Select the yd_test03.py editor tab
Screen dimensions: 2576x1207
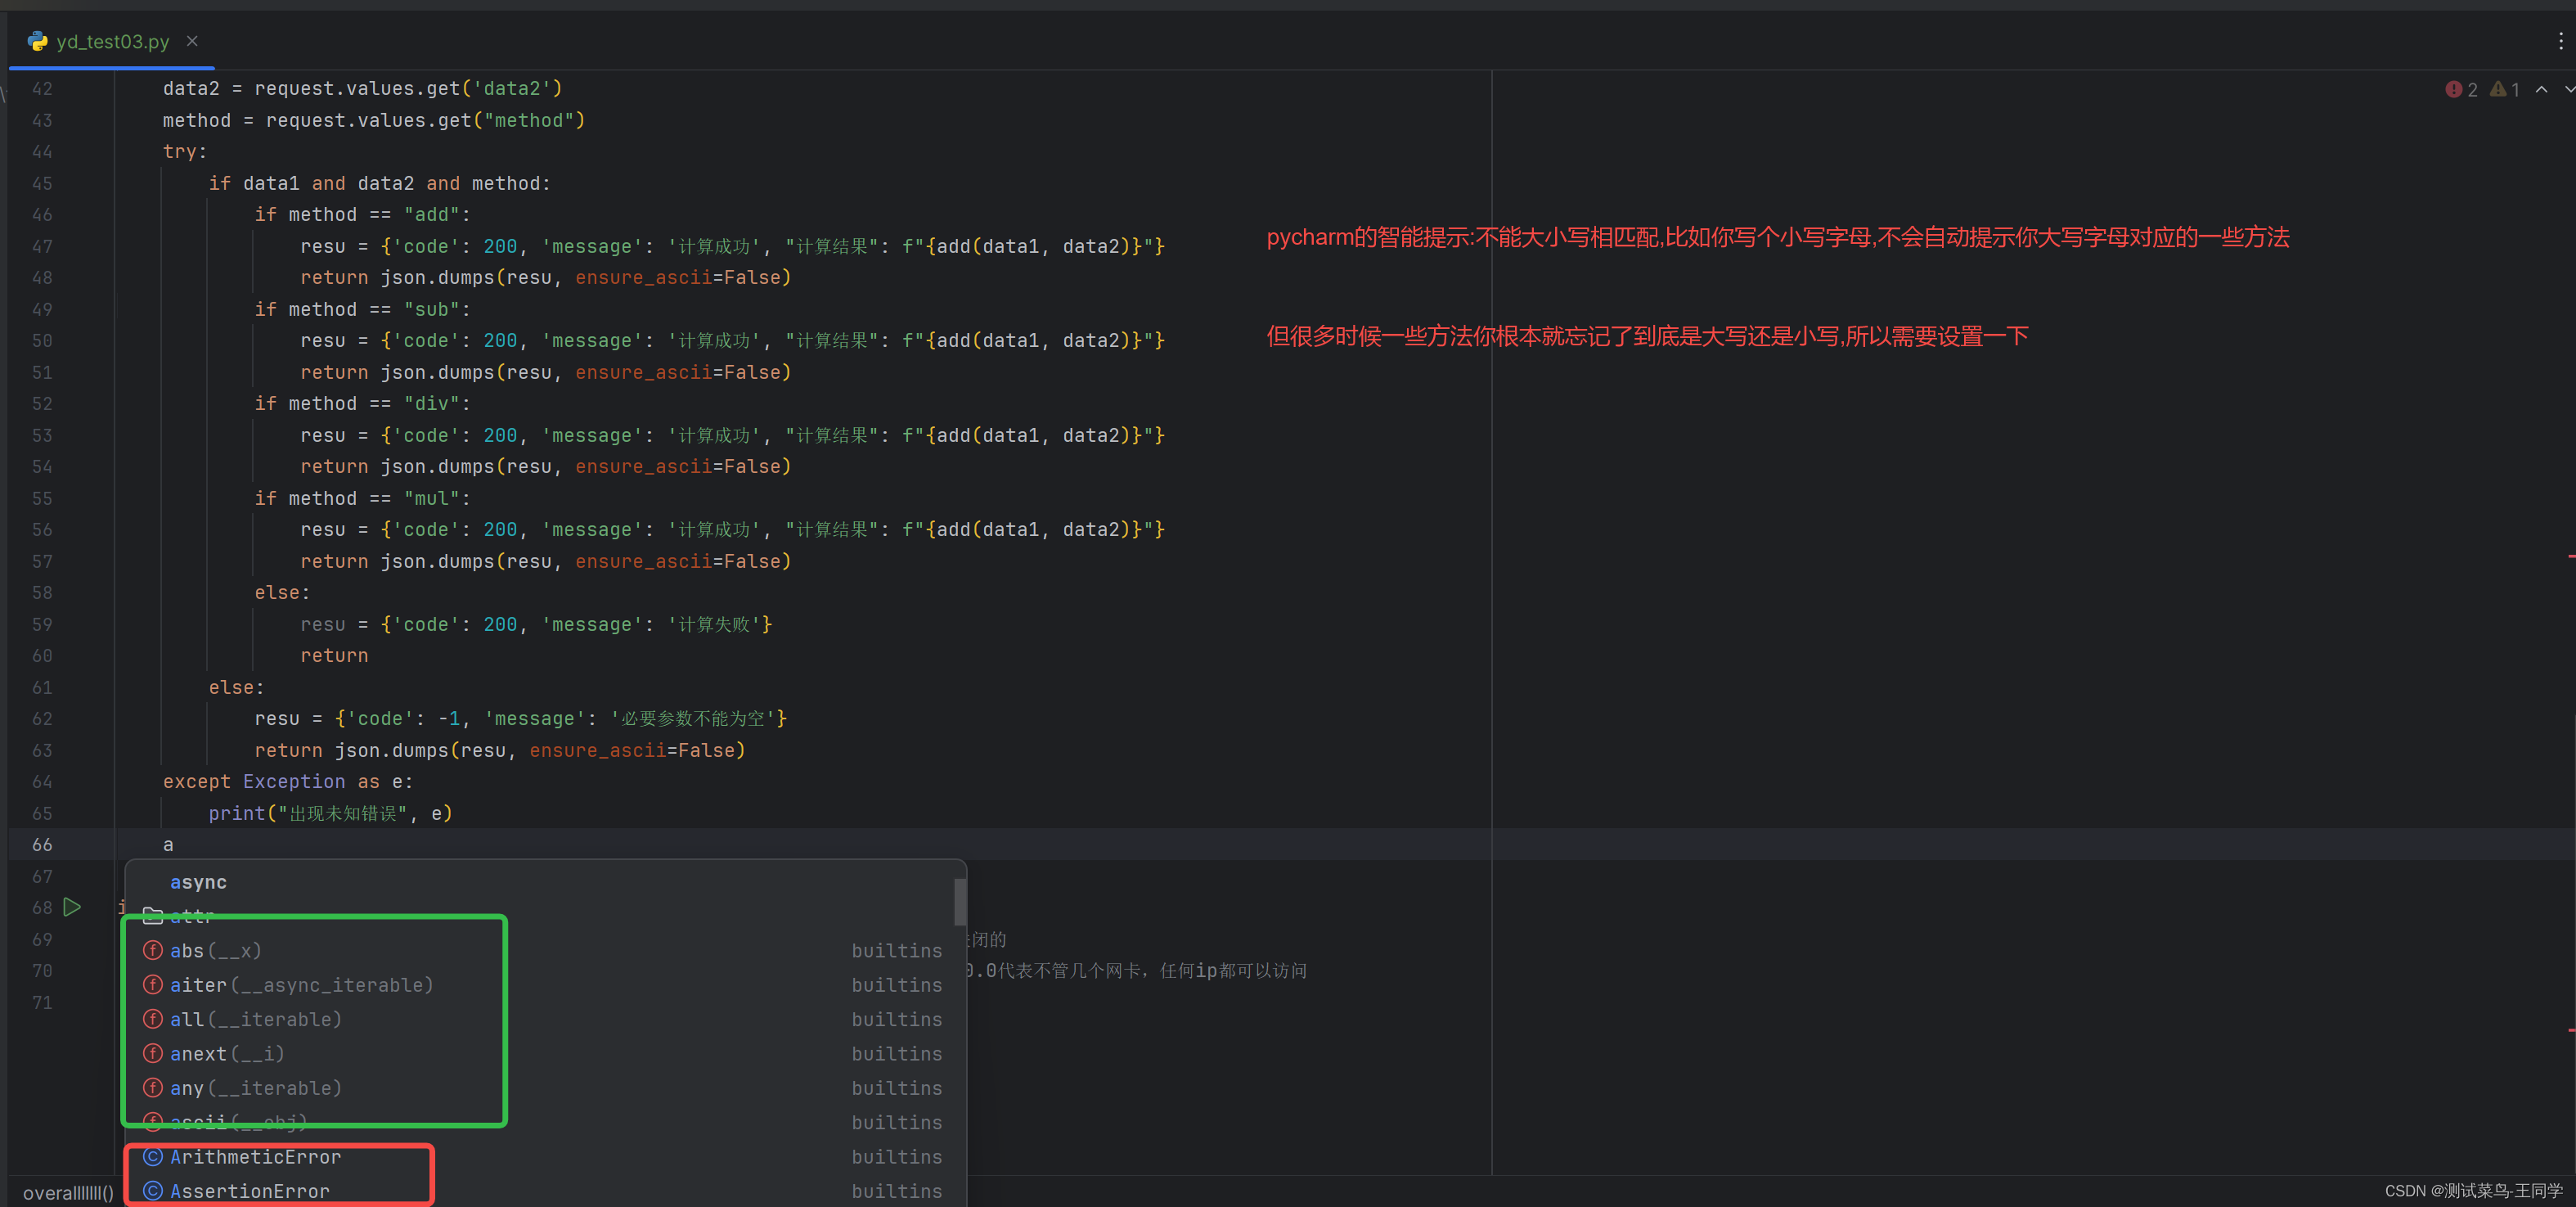(x=112, y=41)
